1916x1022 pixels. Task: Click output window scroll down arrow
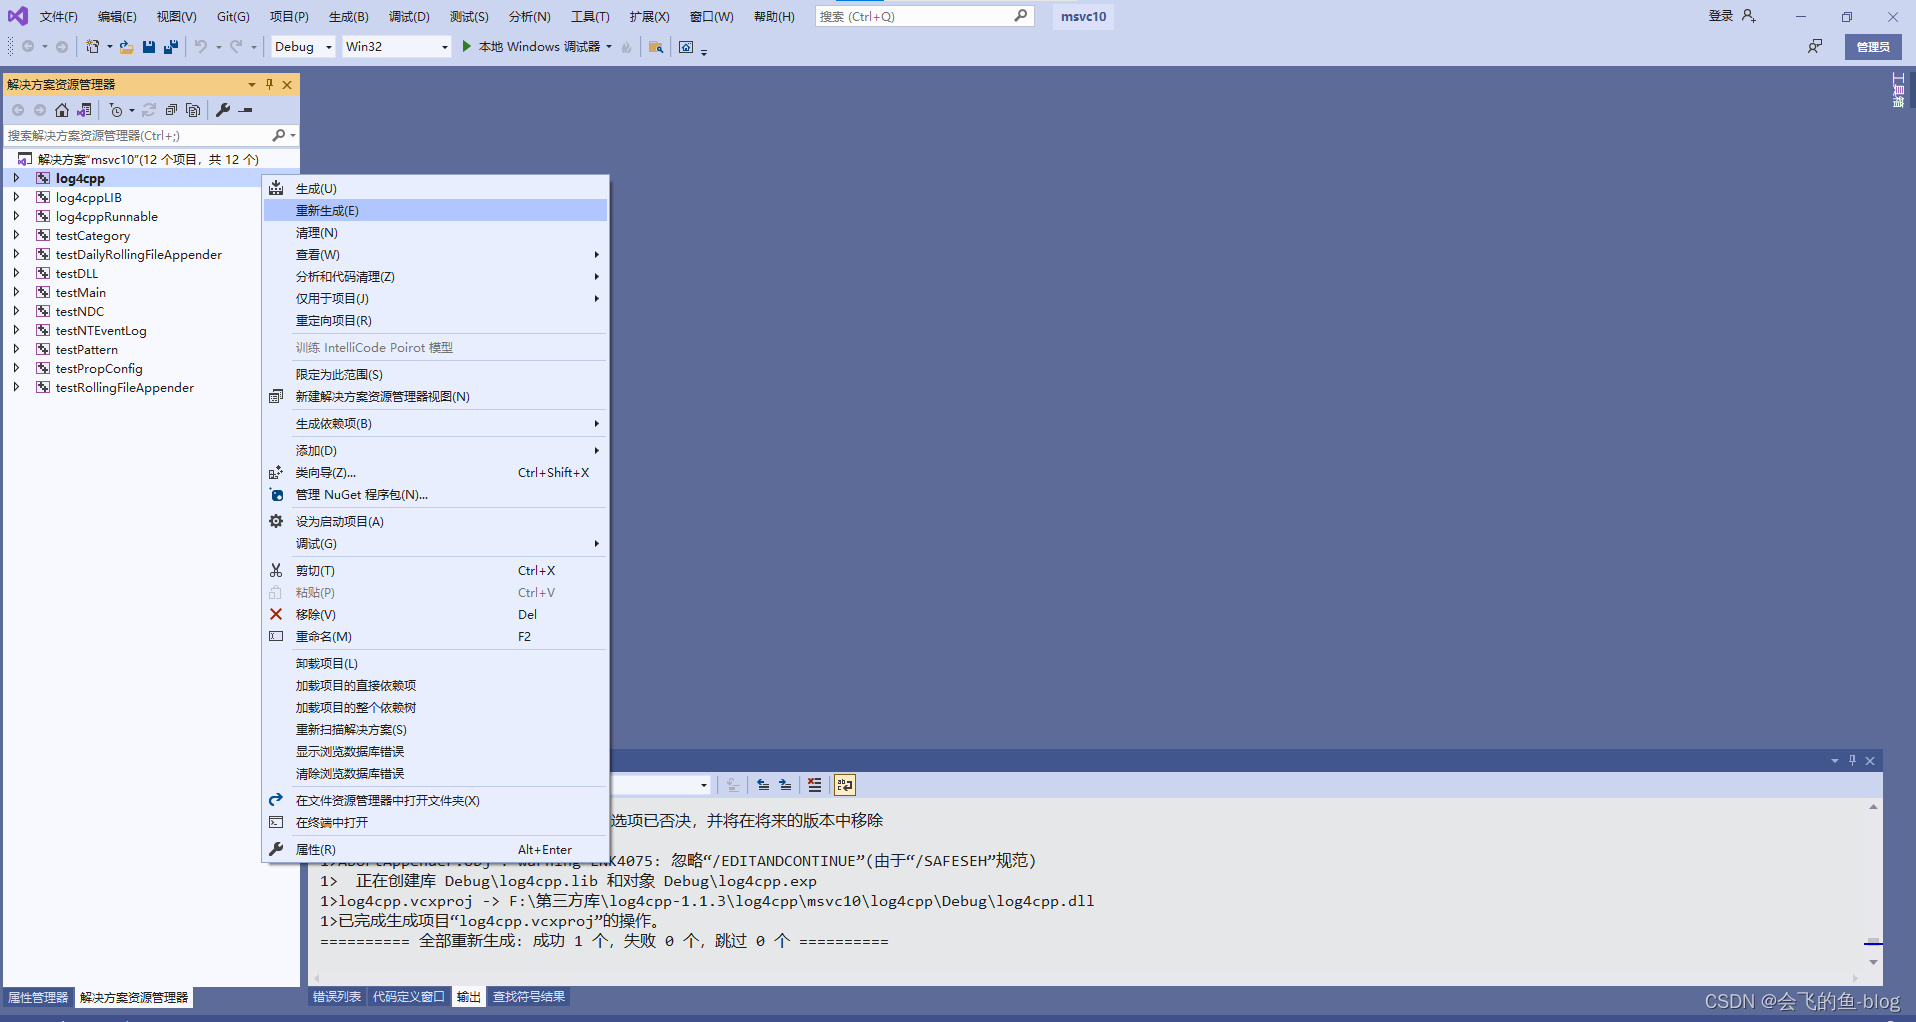1873,961
